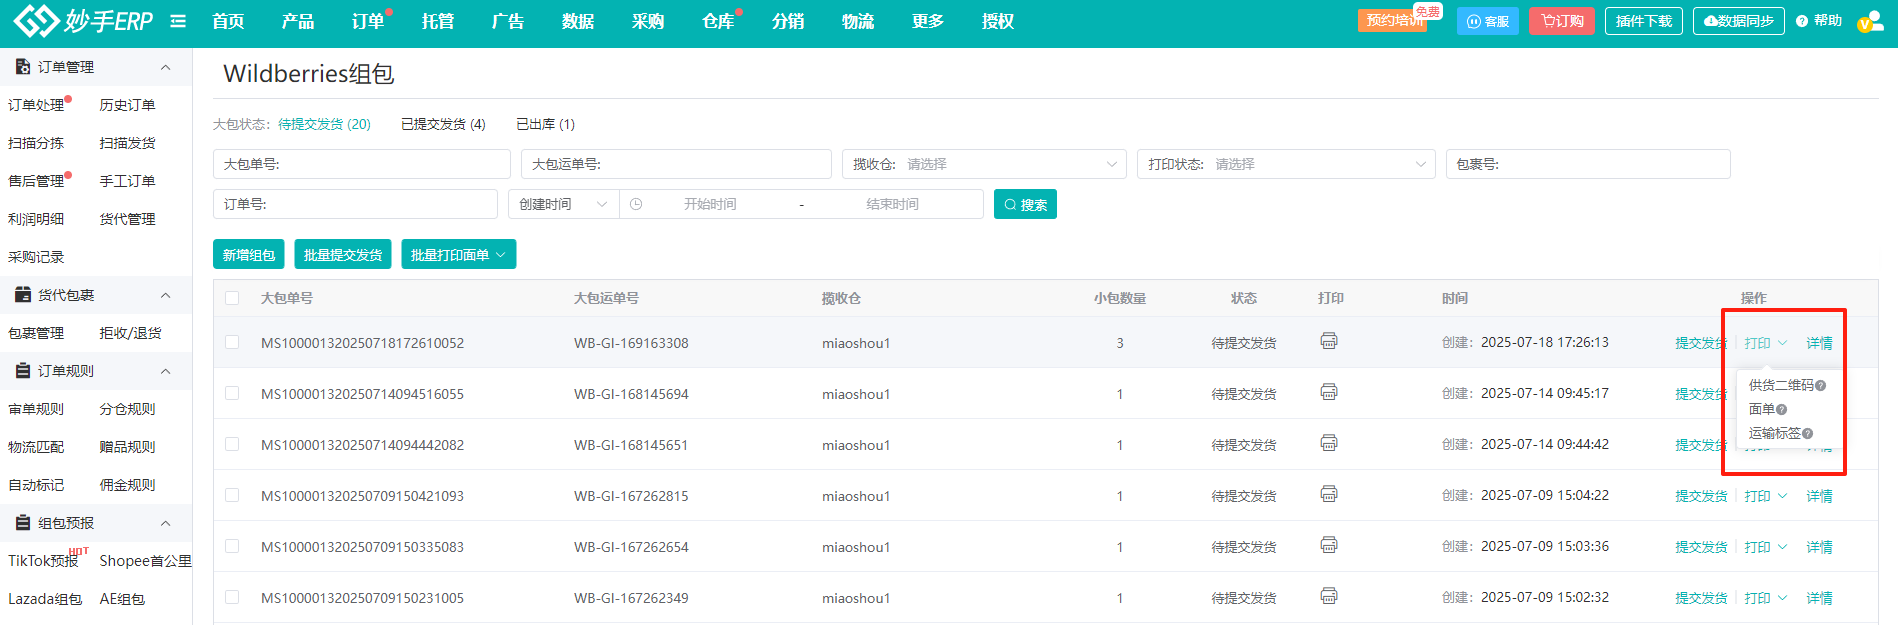This screenshot has height=625, width=1898.
Task: Click the 结束时间 end date field
Action: coord(892,204)
